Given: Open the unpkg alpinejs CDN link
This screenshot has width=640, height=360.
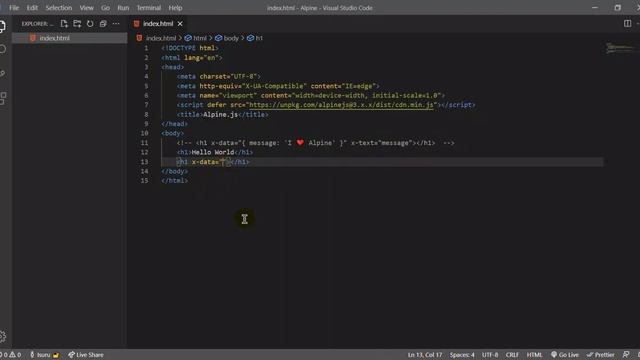Looking at the screenshot, I should (x=341, y=105).
